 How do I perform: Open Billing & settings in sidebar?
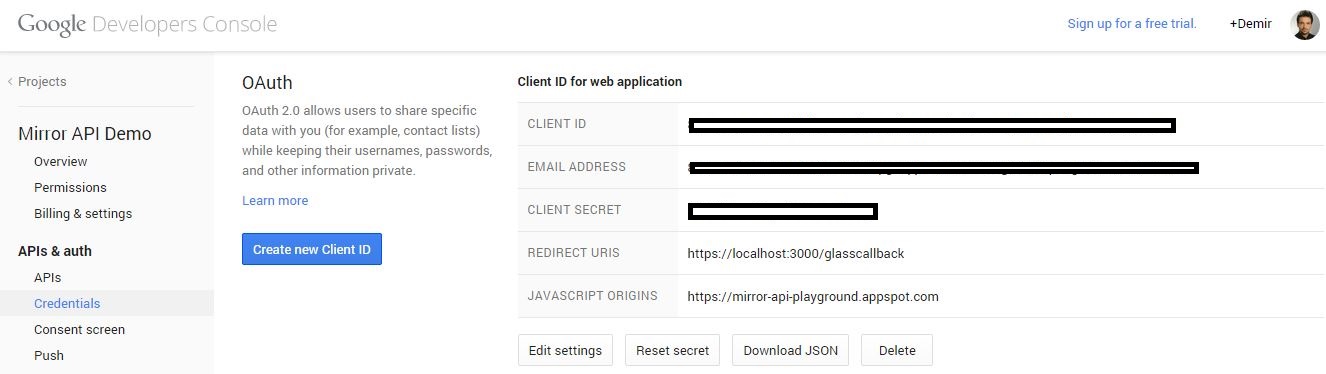tap(83, 213)
